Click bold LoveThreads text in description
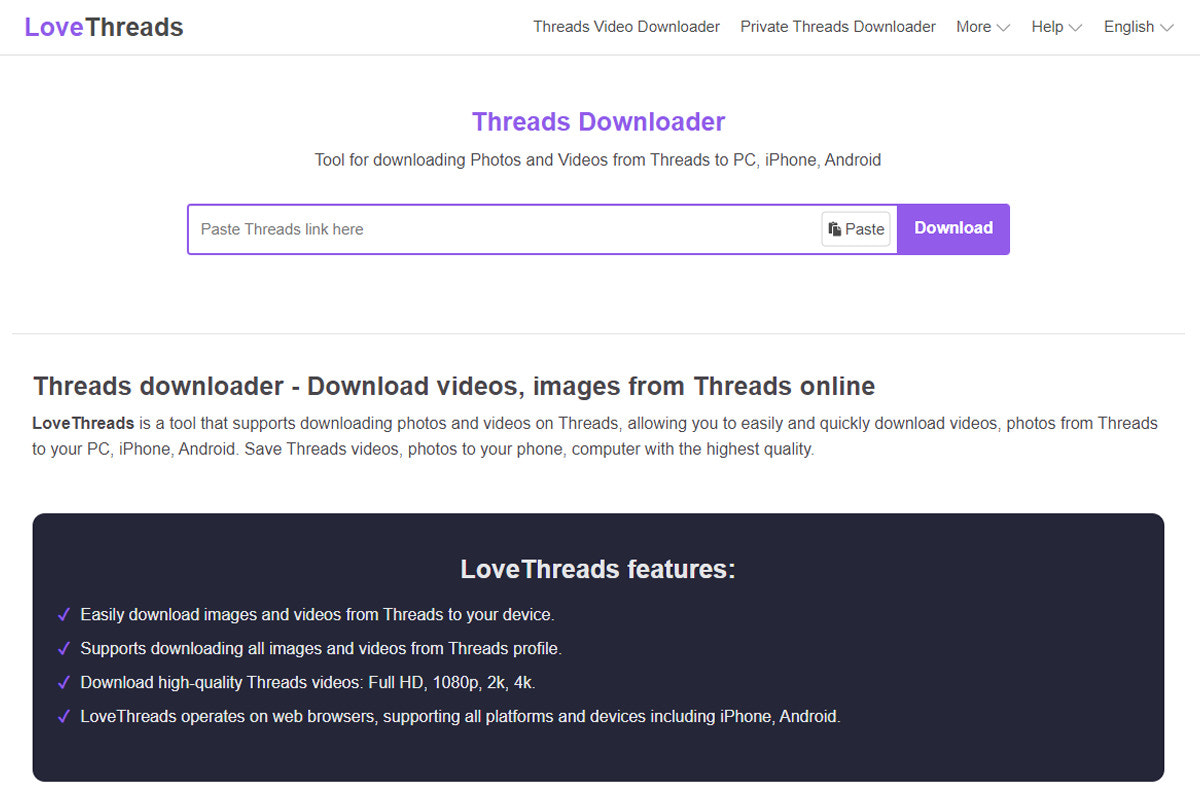Viewport: 1200px width, 800px height. 83,423
